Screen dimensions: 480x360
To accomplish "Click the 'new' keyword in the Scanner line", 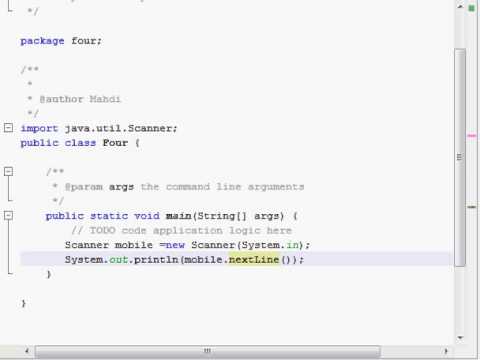I will 175,245.
